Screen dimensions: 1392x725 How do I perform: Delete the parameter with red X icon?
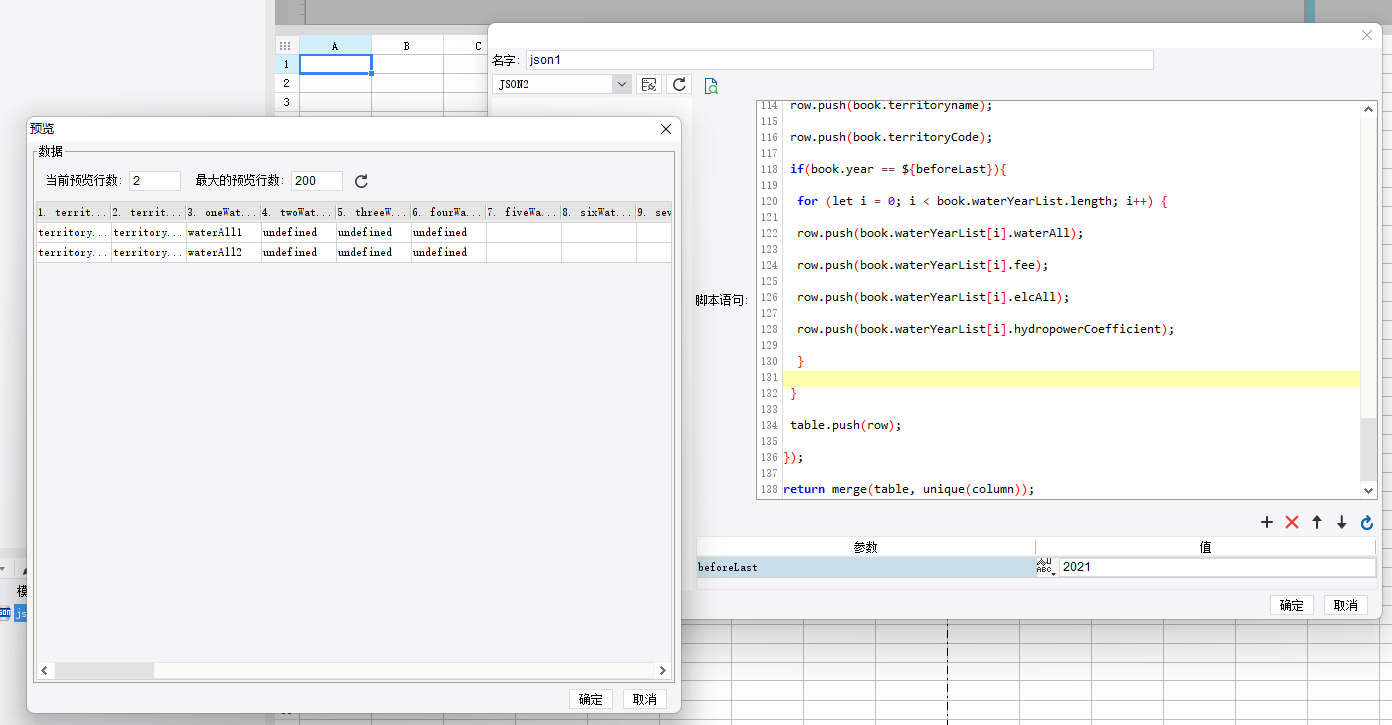1292,522
